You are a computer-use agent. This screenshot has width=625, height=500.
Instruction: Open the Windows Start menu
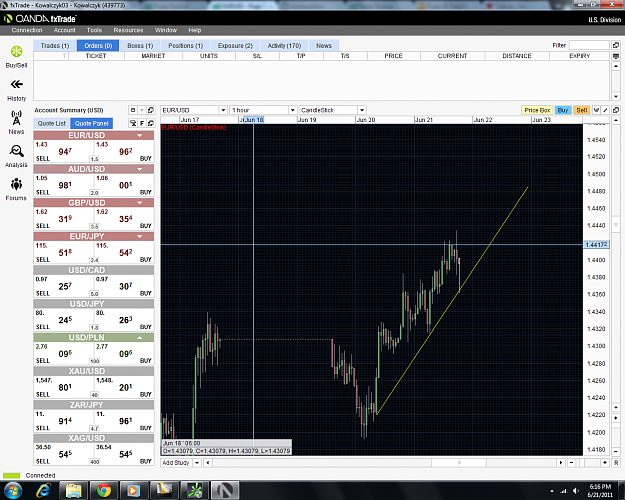point(13,490)
